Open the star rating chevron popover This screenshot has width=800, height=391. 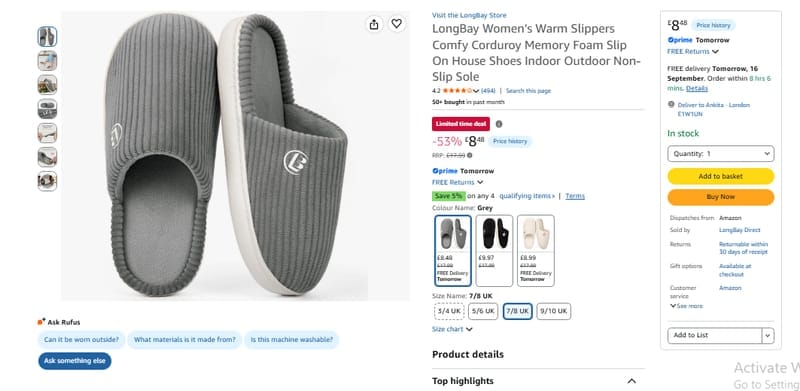tap(476, 91)
